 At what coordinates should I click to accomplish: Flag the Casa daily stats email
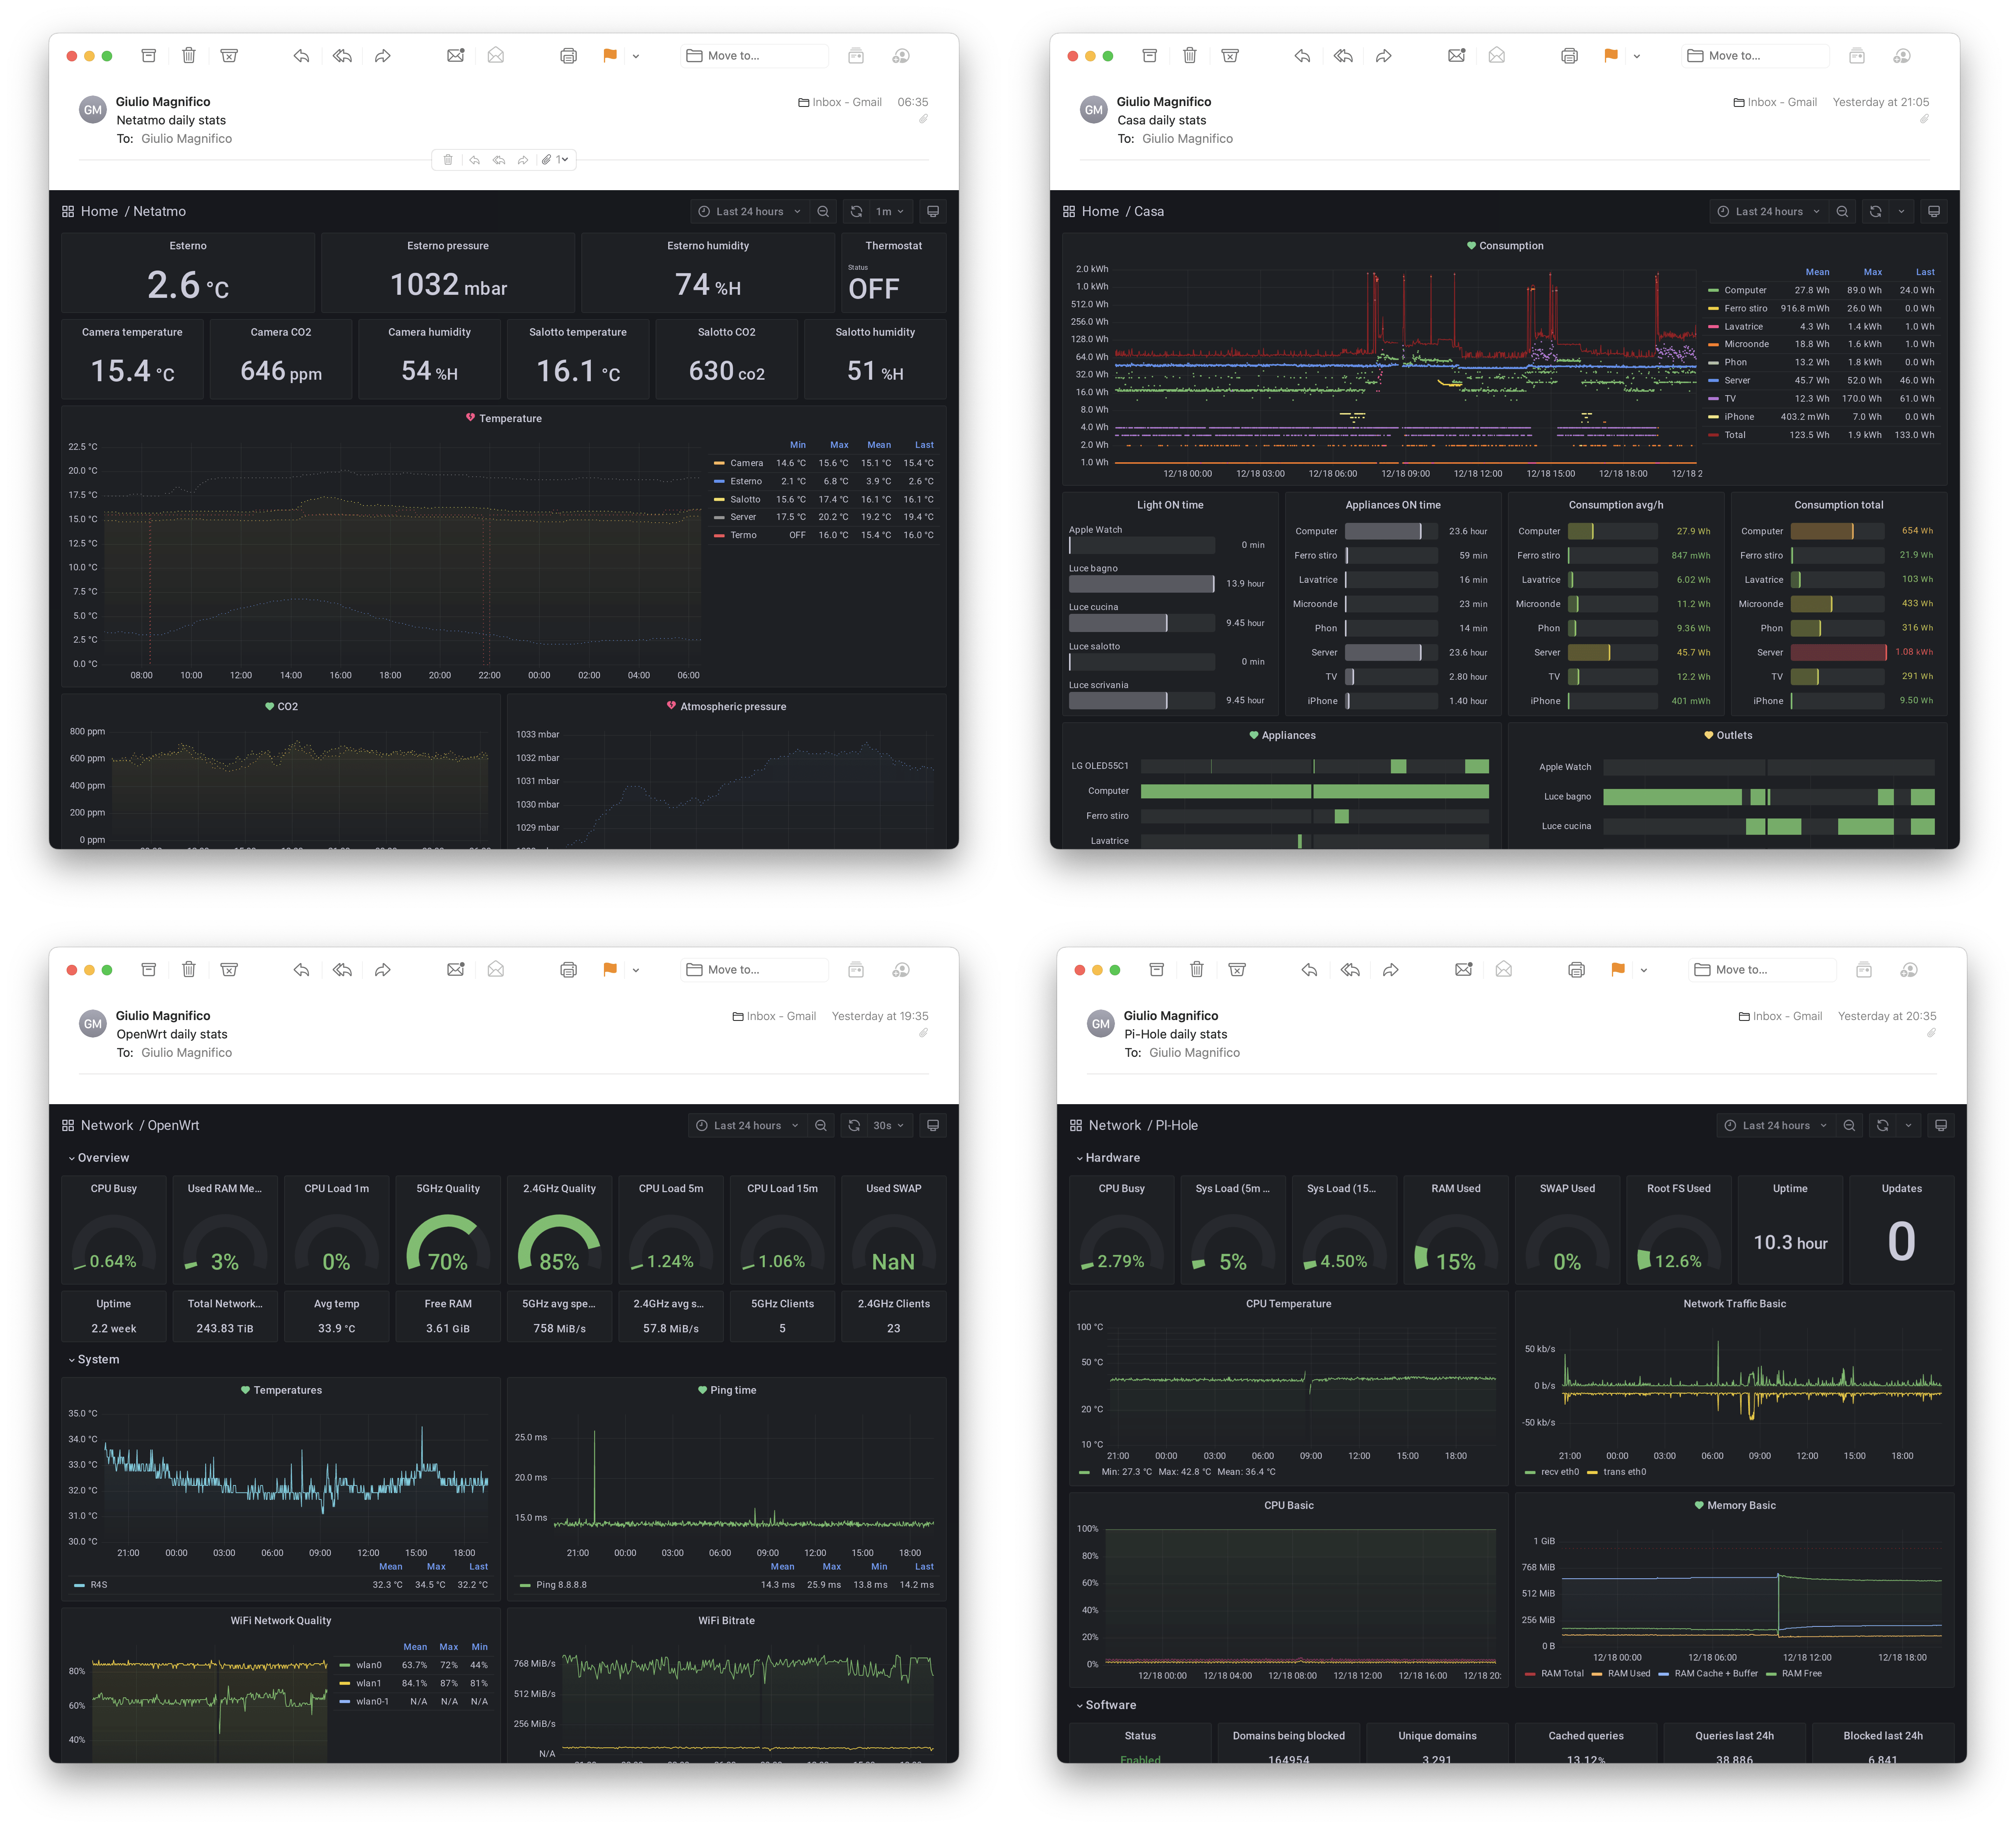(x=1611, y=56)
